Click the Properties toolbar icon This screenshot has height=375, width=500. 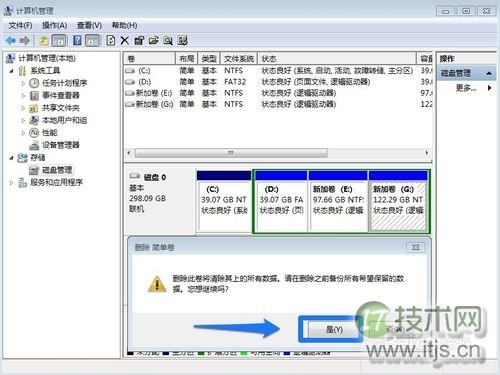pyautogui.click(x=139, y=41)
